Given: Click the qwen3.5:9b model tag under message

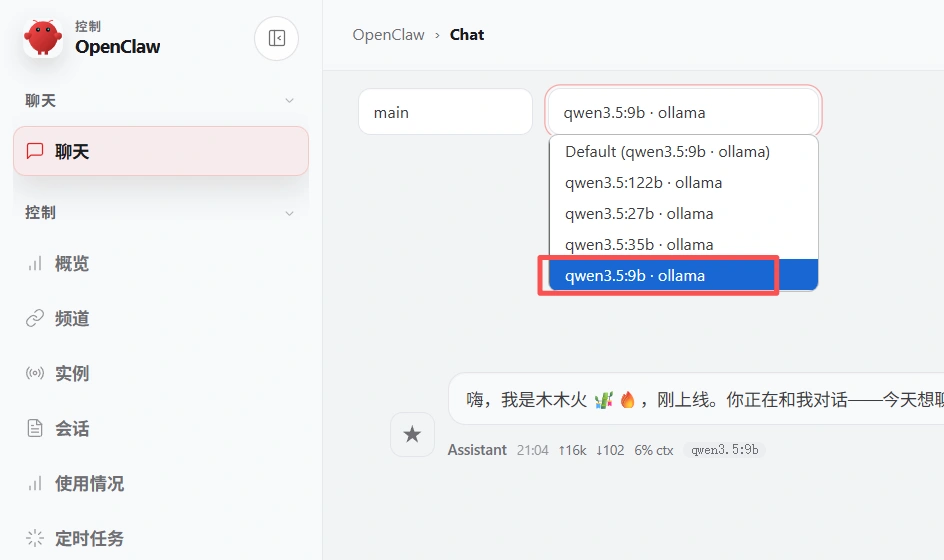Looking at the screenshot, I should pos(724,450).
